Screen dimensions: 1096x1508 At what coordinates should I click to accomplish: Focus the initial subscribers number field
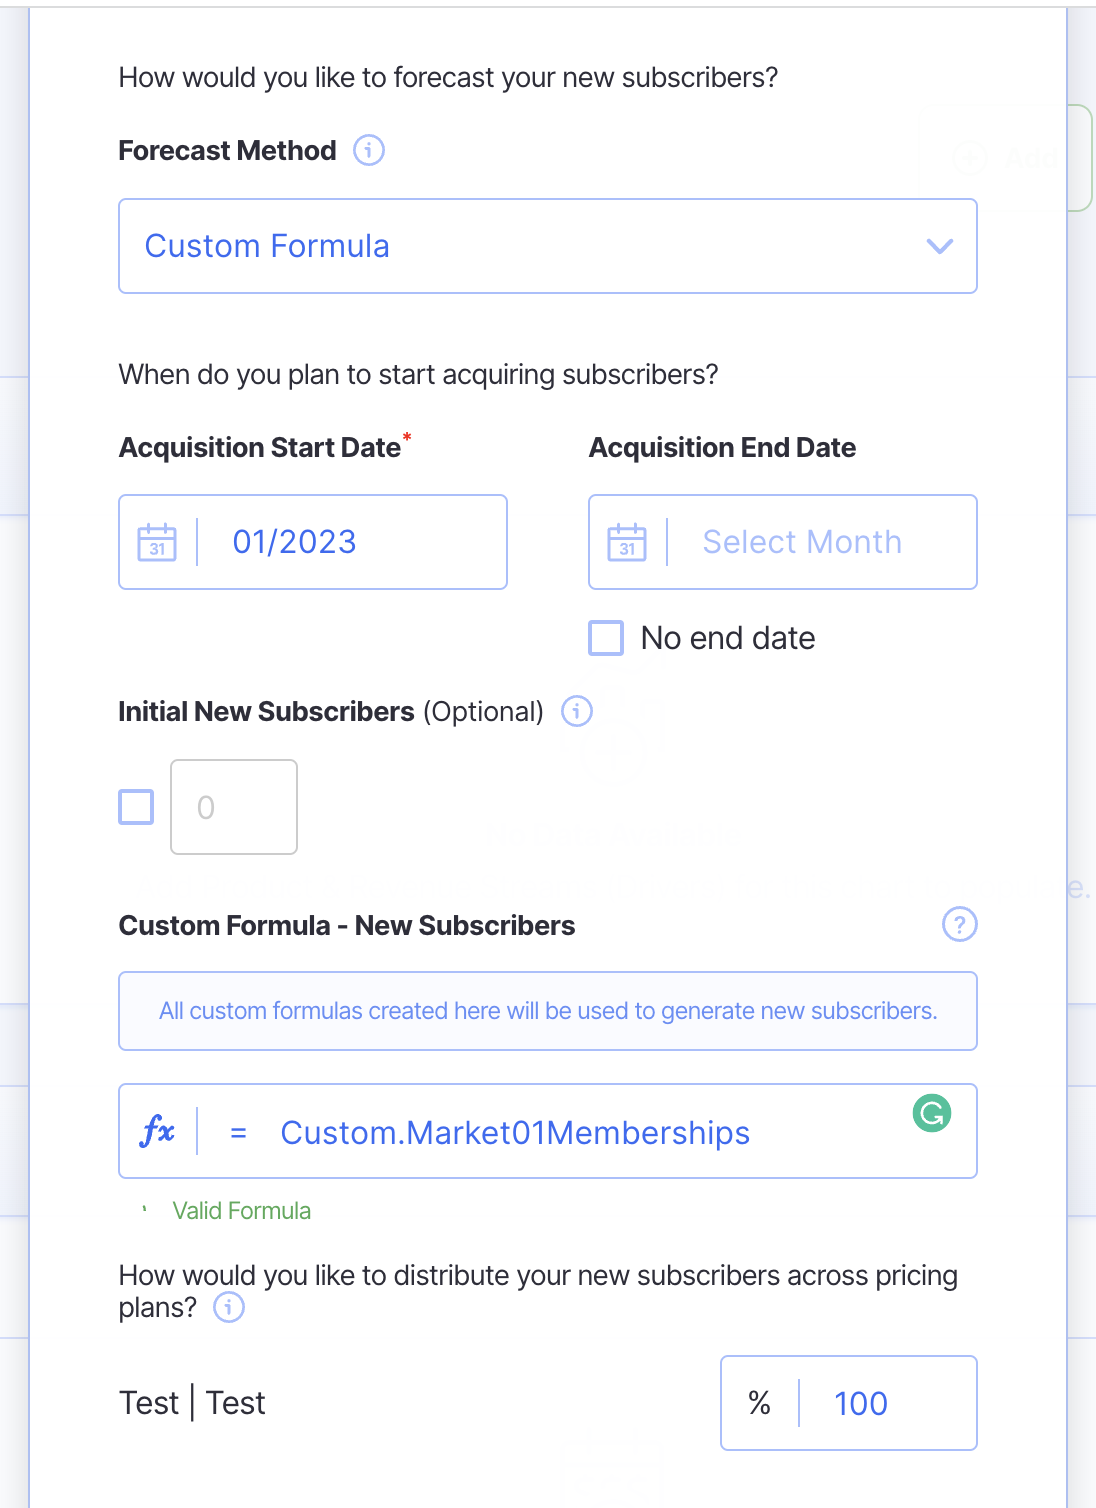[234, 807]
